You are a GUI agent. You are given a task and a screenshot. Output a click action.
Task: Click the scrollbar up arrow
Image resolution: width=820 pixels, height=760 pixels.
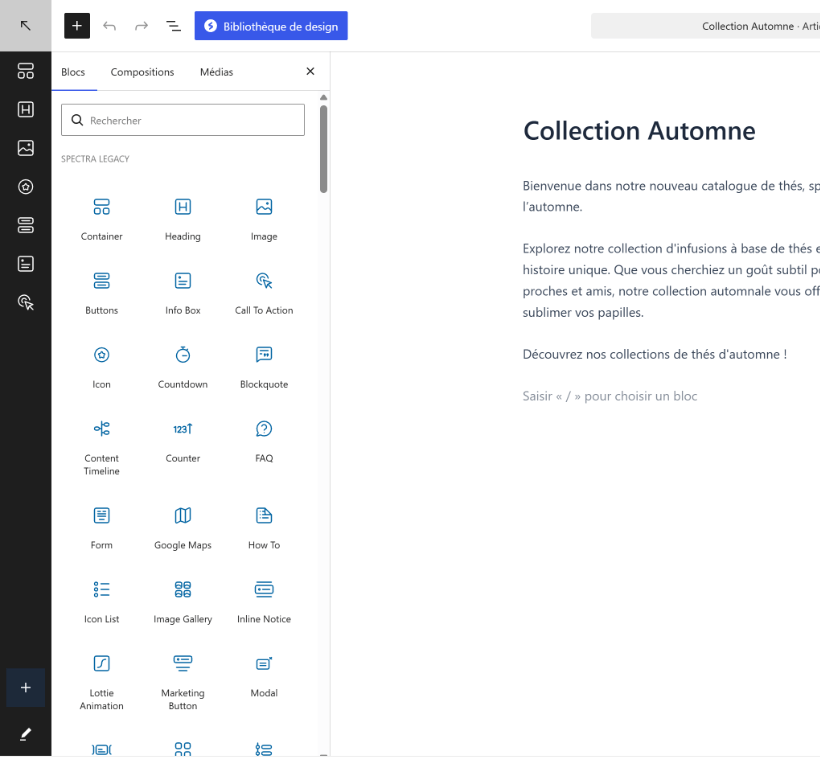[323, 98]
